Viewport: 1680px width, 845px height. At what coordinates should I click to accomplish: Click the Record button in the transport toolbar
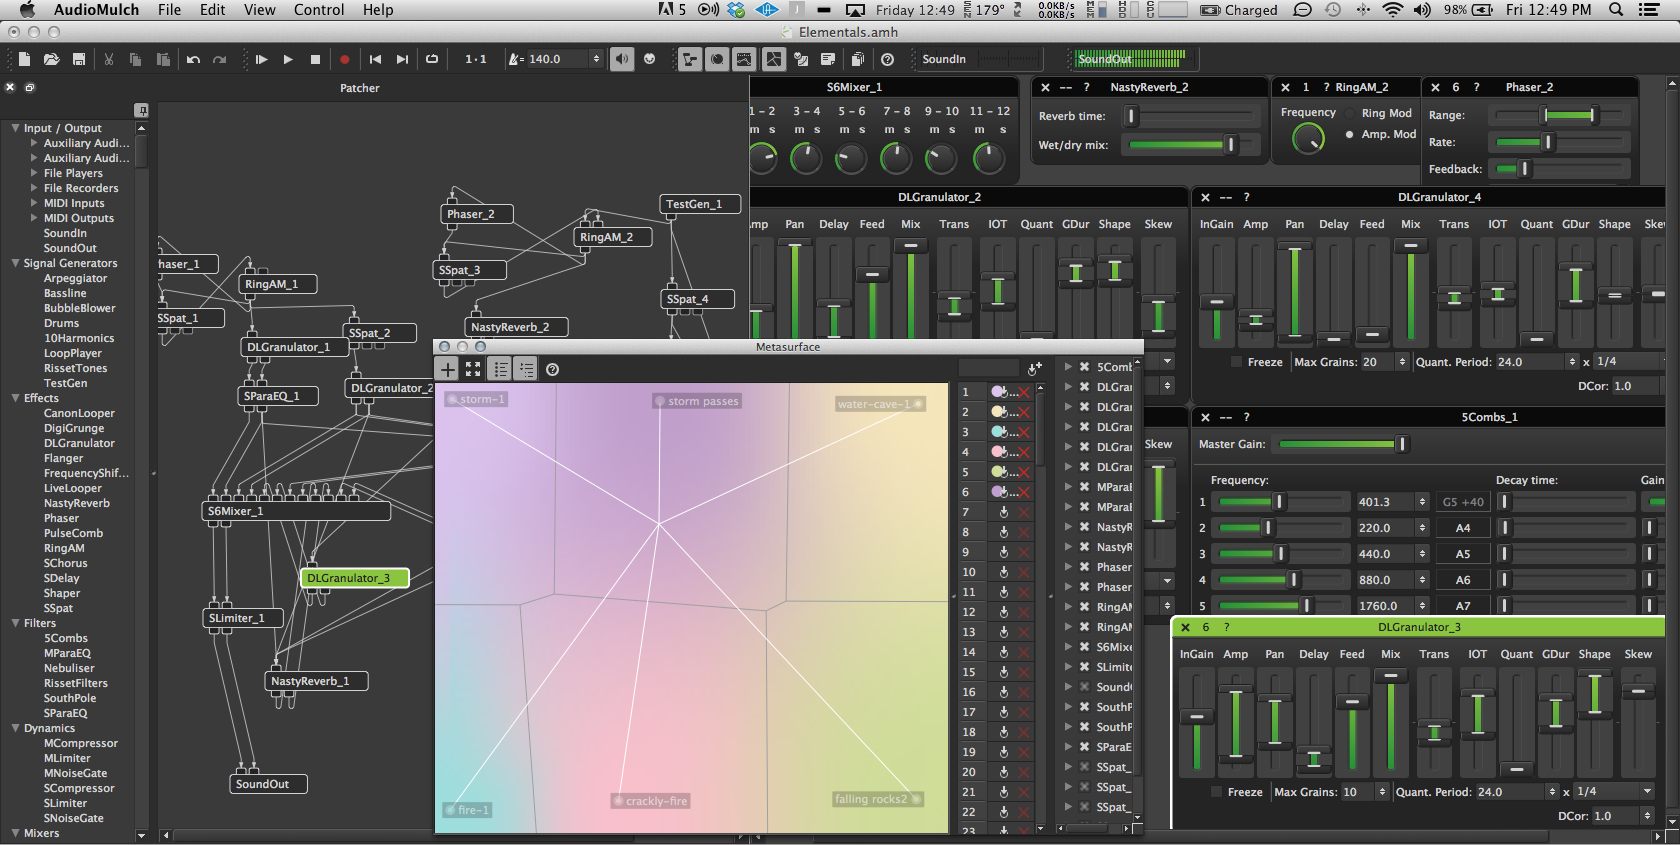tap(344, 60)
